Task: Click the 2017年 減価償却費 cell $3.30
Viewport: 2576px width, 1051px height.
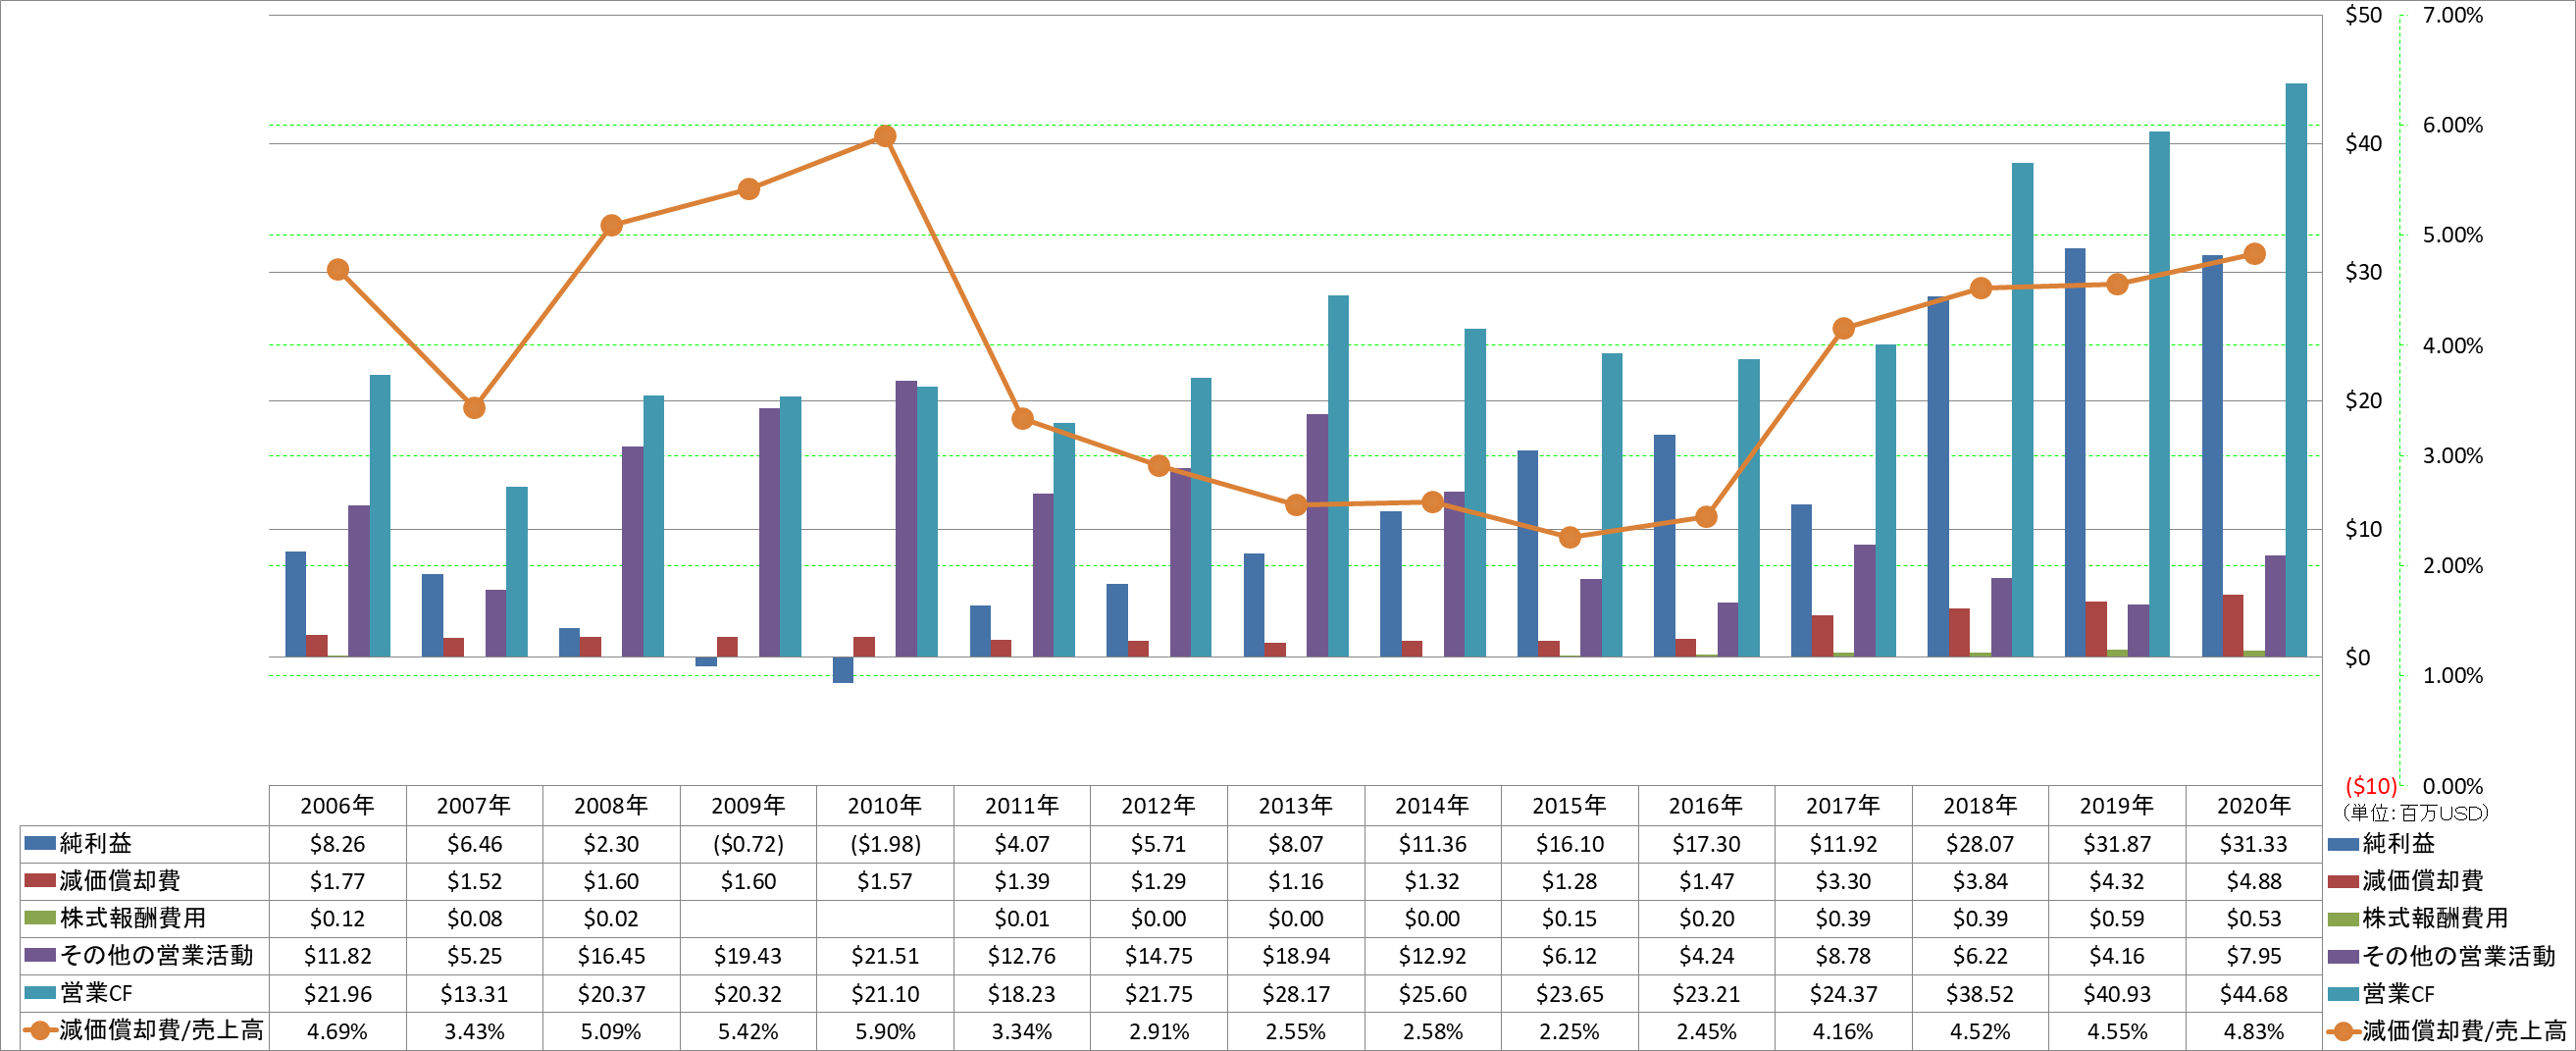Action: point(1843,881)
